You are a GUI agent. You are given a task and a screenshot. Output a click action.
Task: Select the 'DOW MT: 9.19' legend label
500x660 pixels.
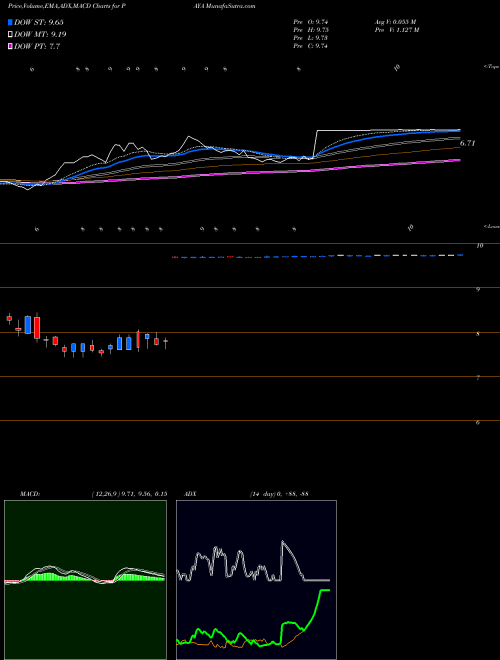click(x=40, y=35)
